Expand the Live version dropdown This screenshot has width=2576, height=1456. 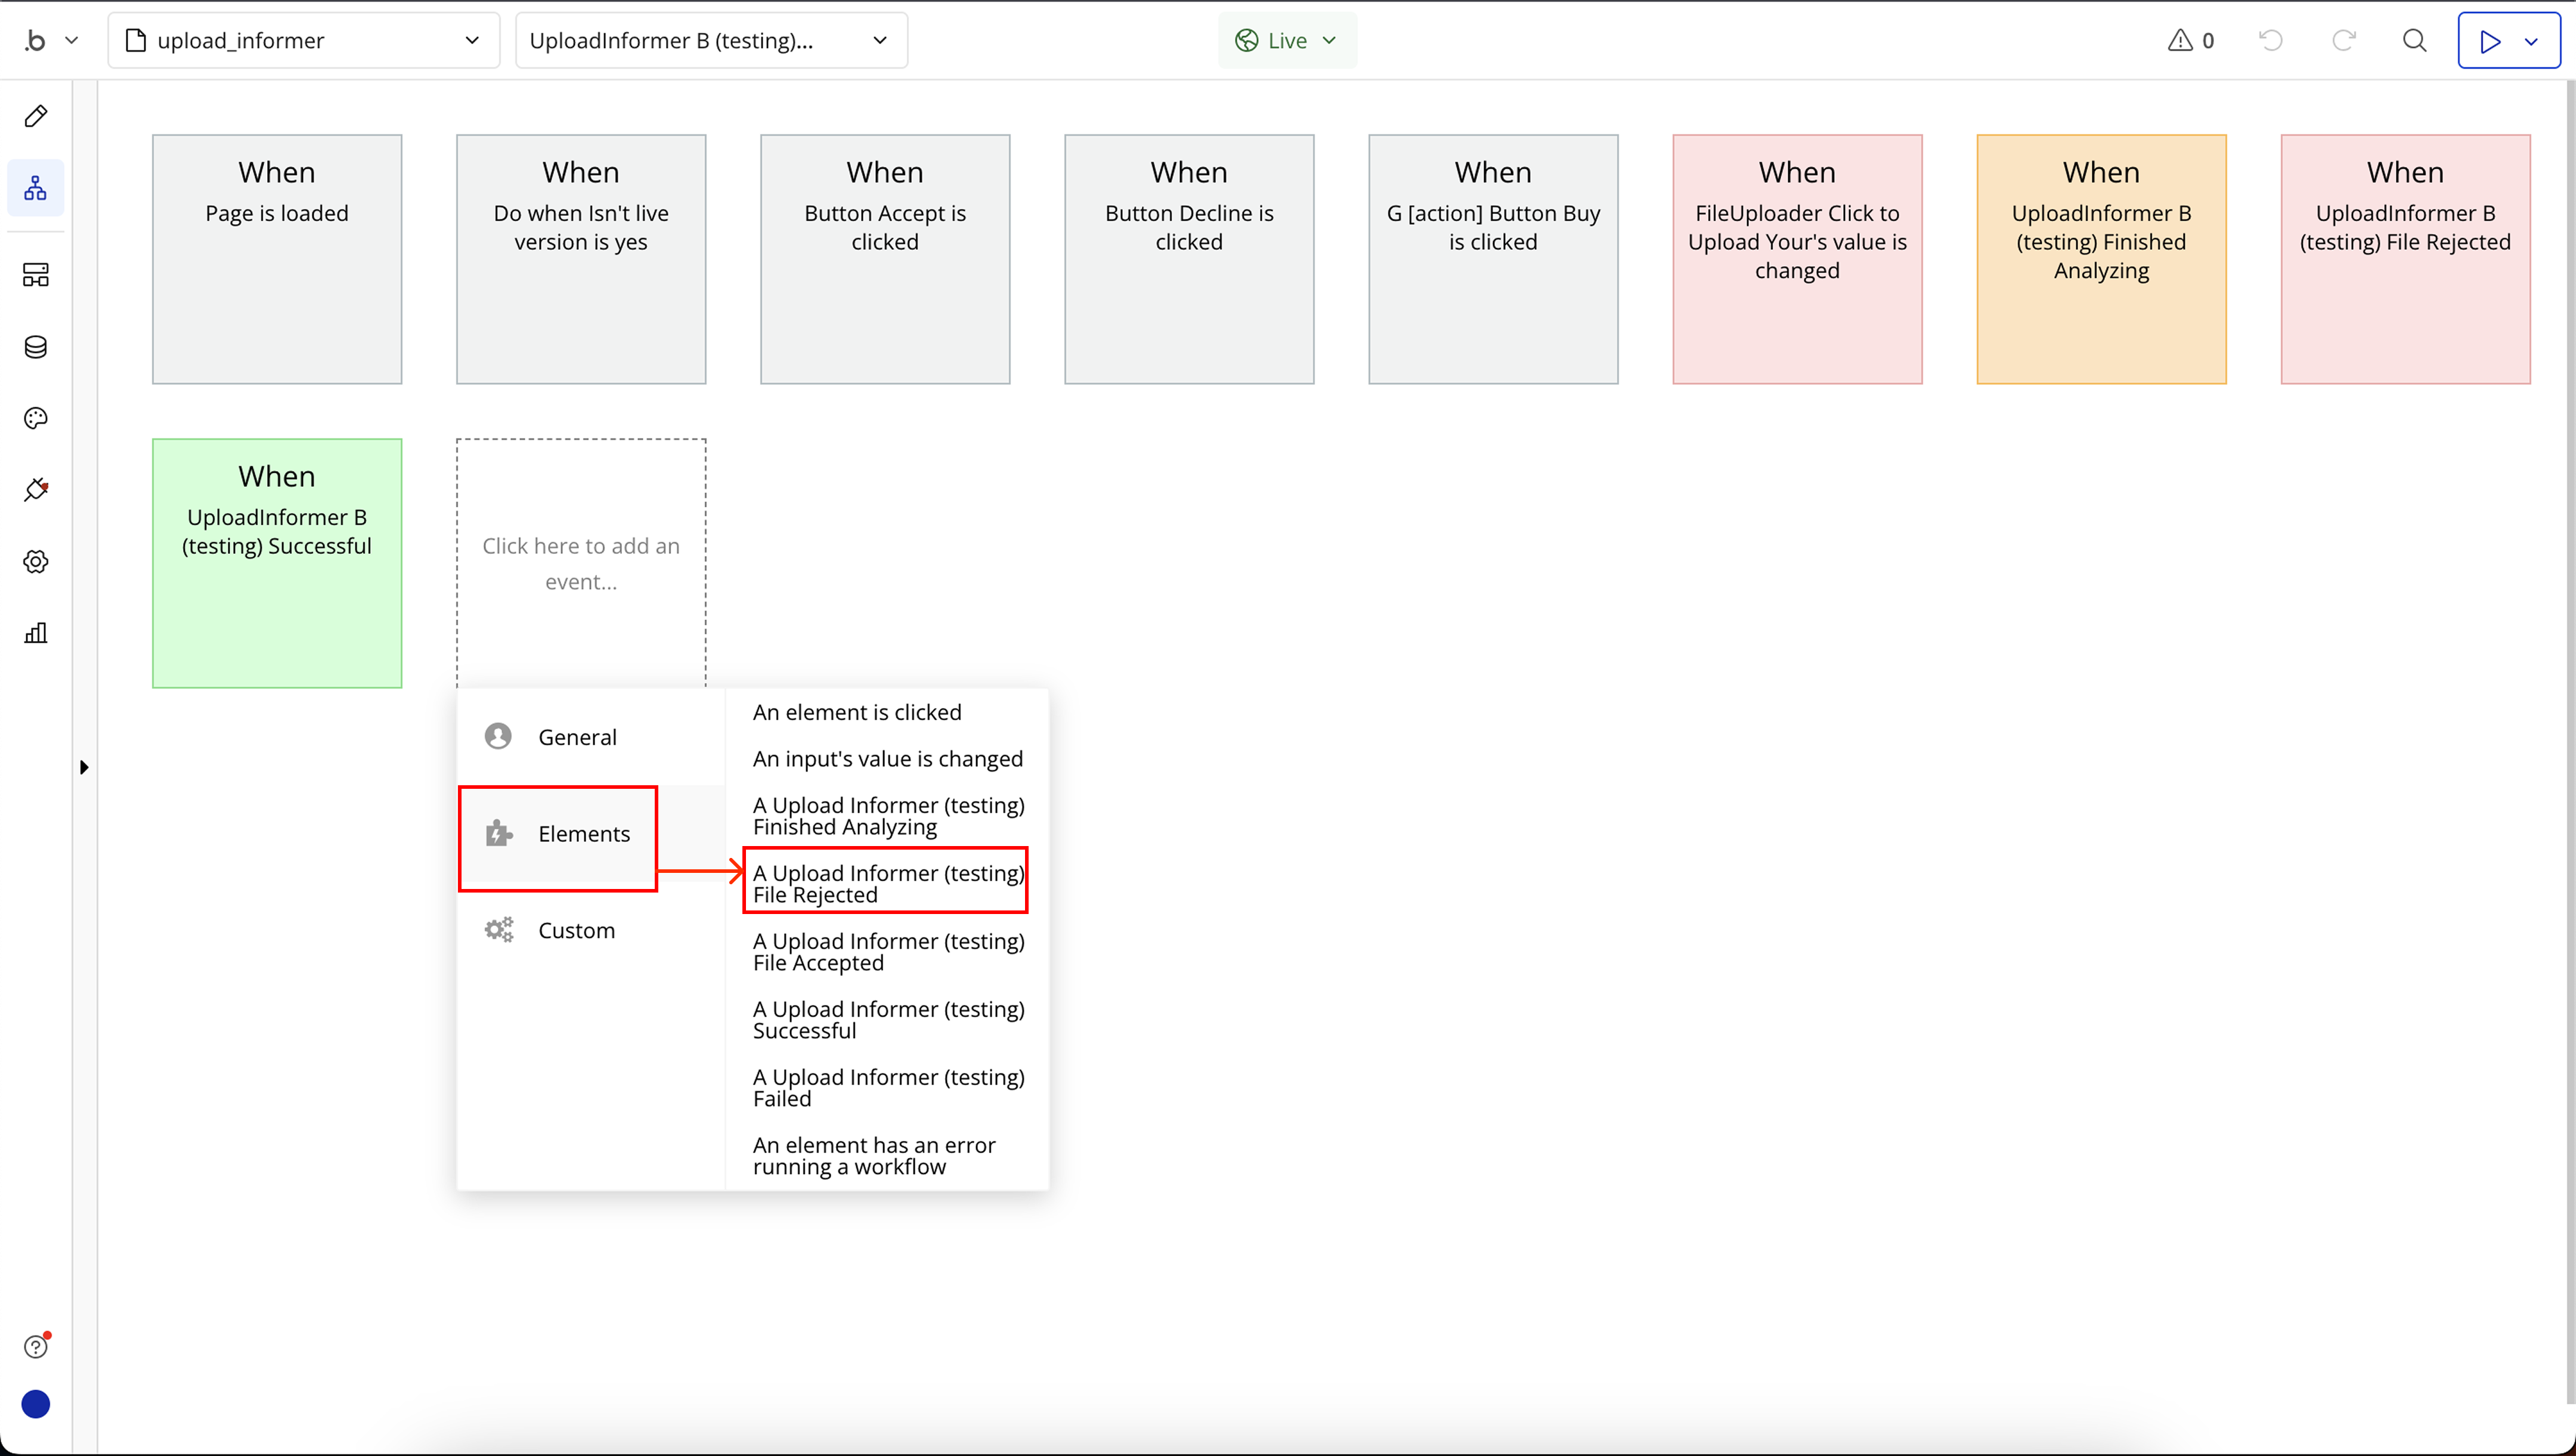[x=1286, y=40]
